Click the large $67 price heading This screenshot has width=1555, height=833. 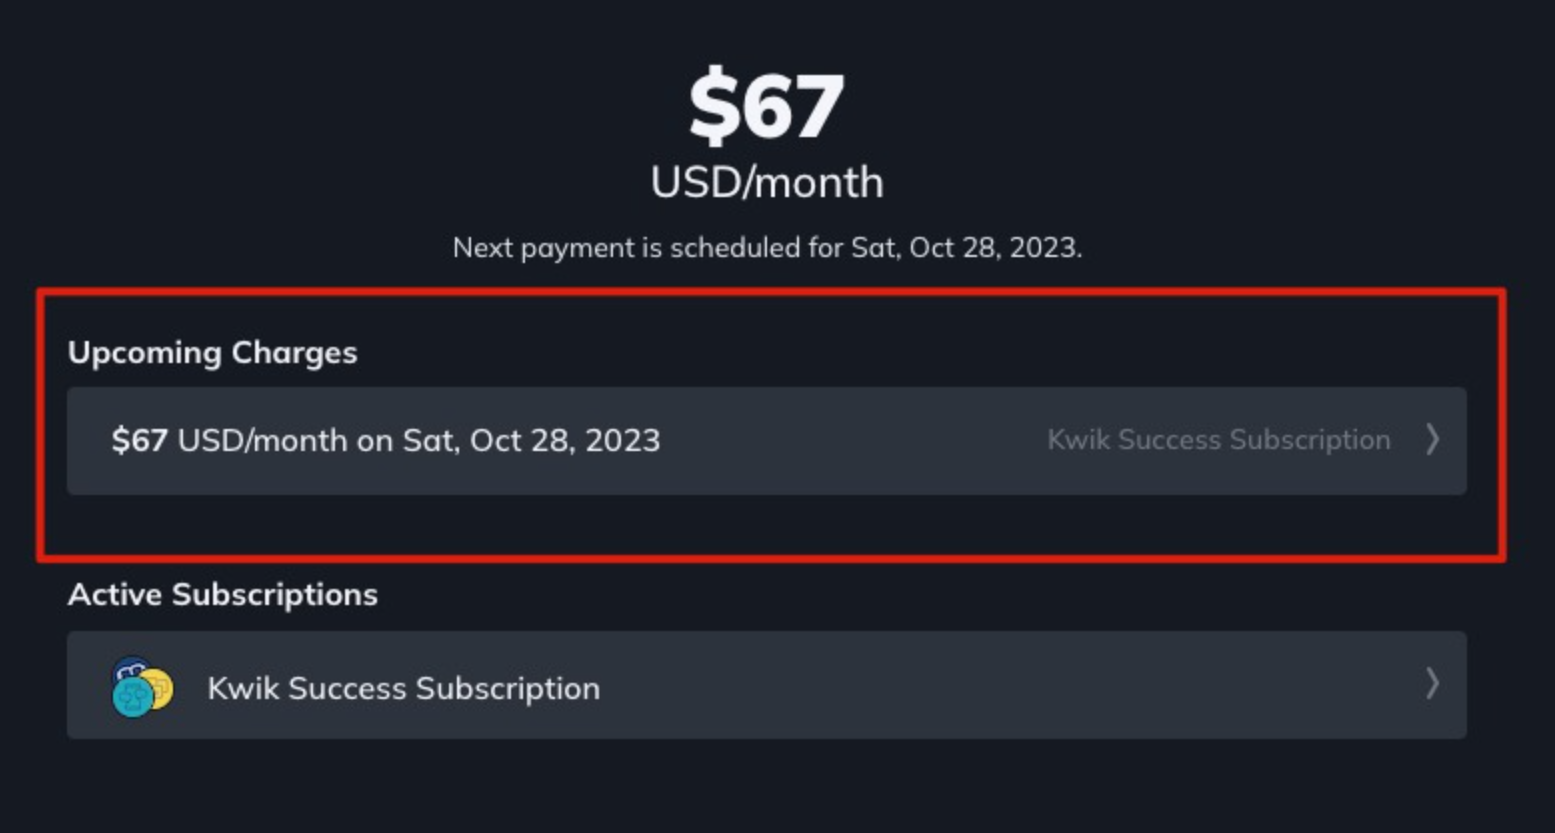766,106
